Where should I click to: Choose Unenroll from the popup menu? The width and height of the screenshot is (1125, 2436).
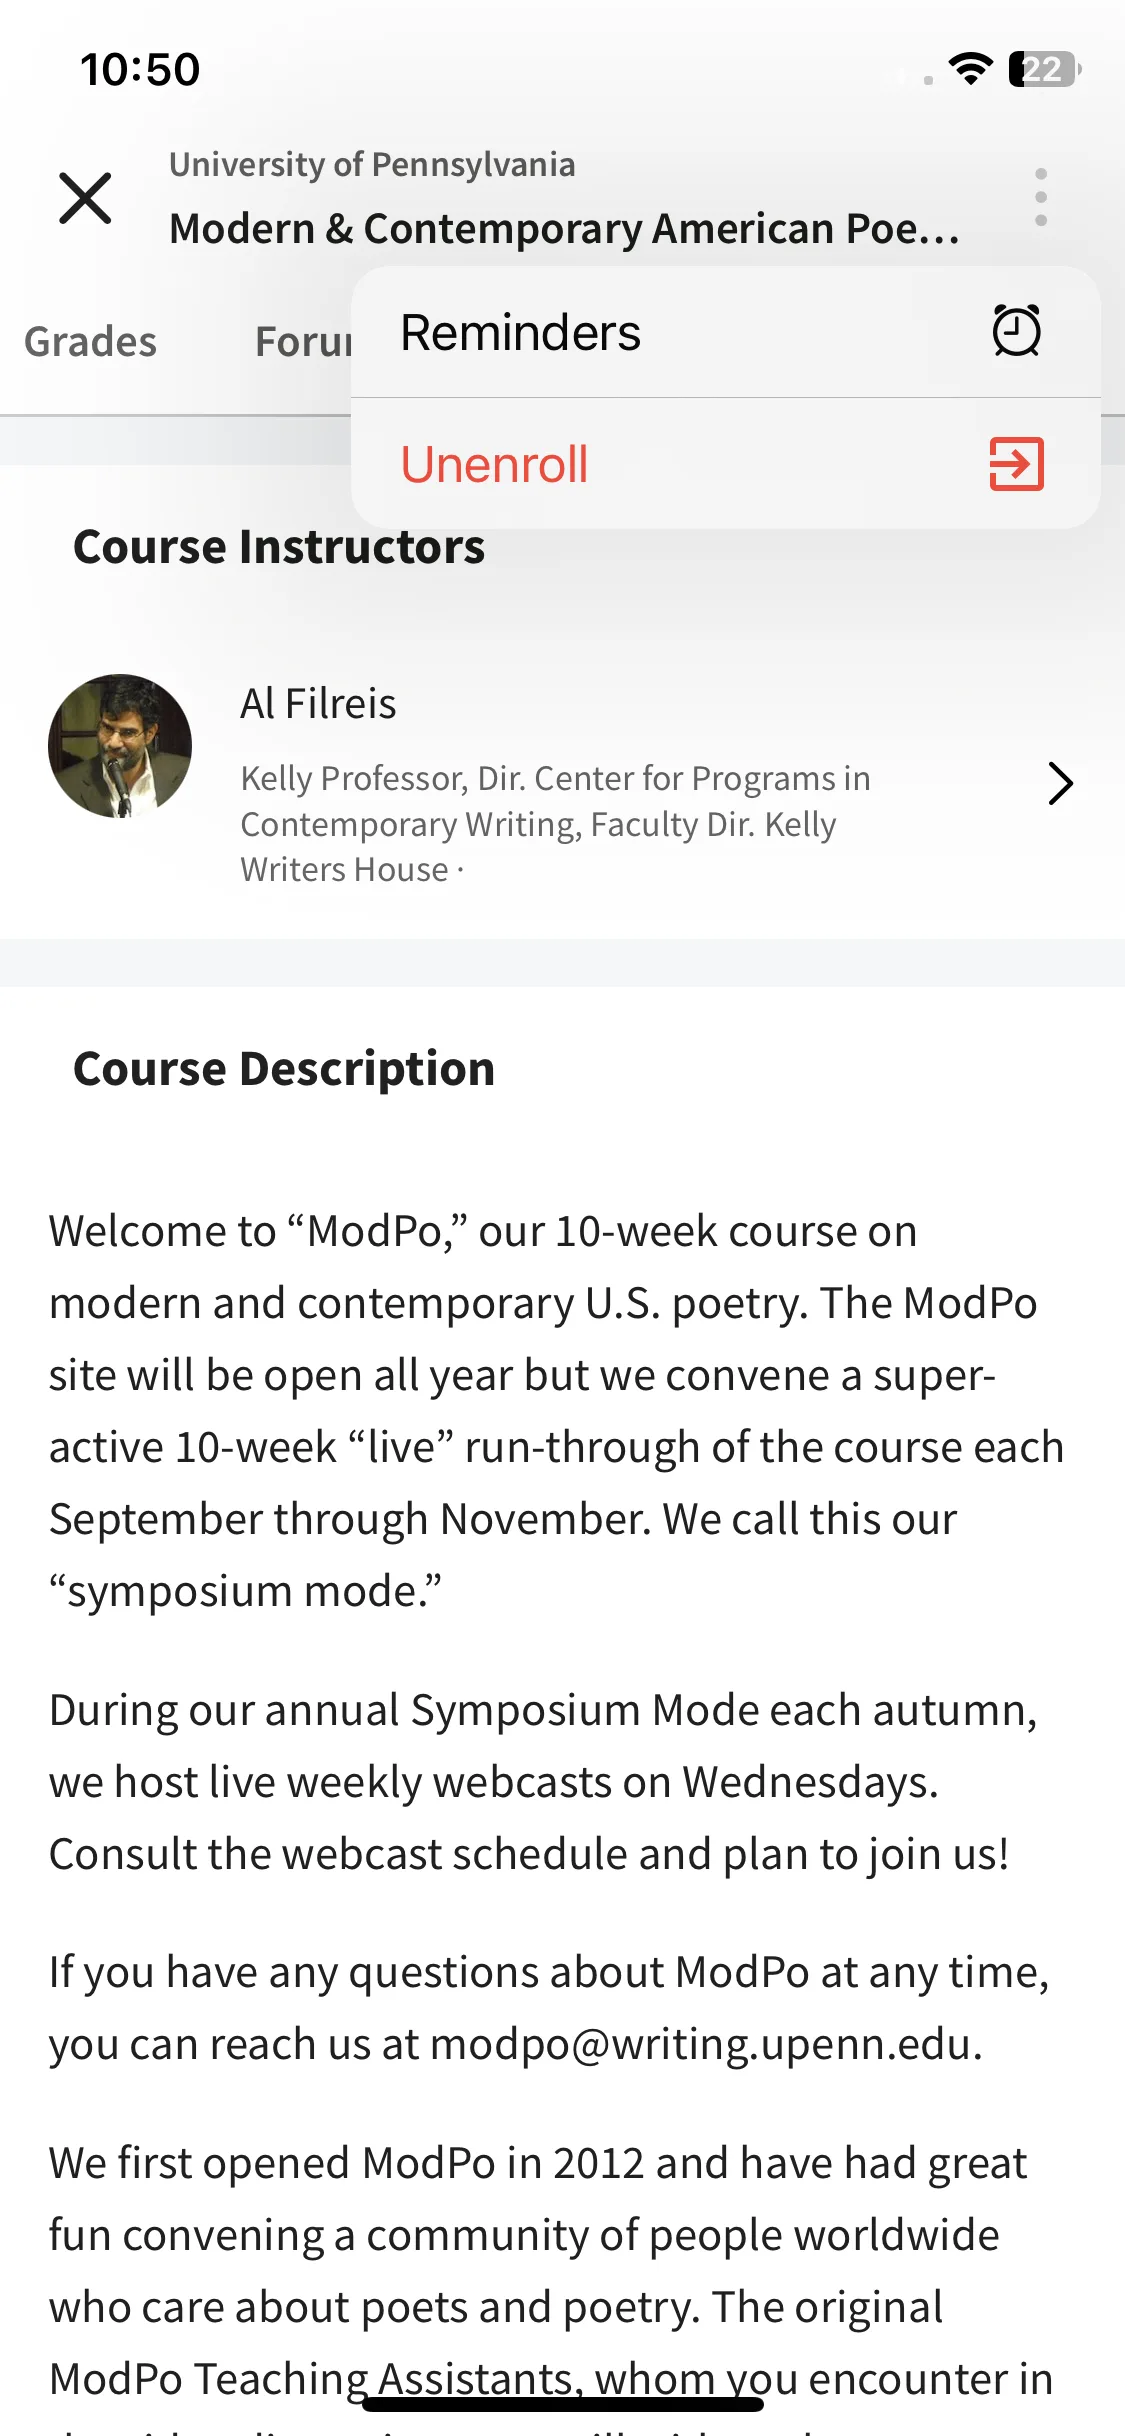click(x=726, y=464)
